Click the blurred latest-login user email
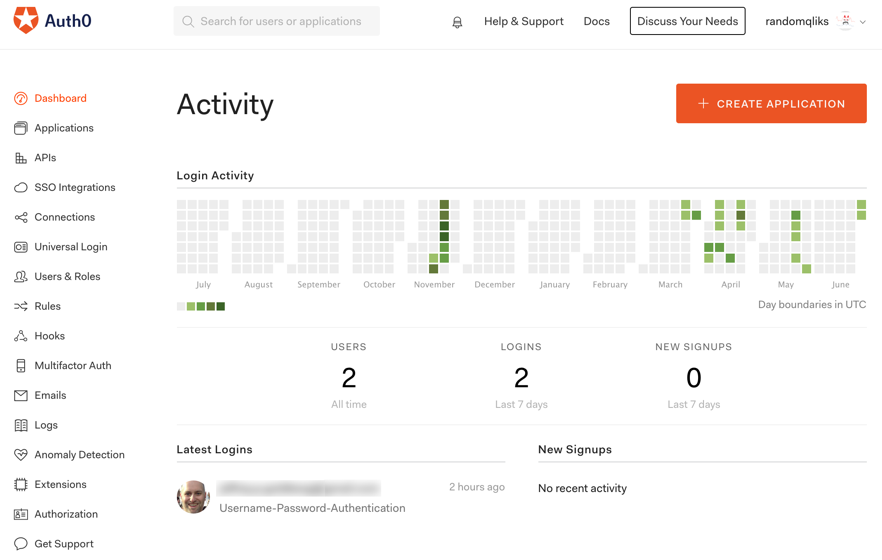 299,488
